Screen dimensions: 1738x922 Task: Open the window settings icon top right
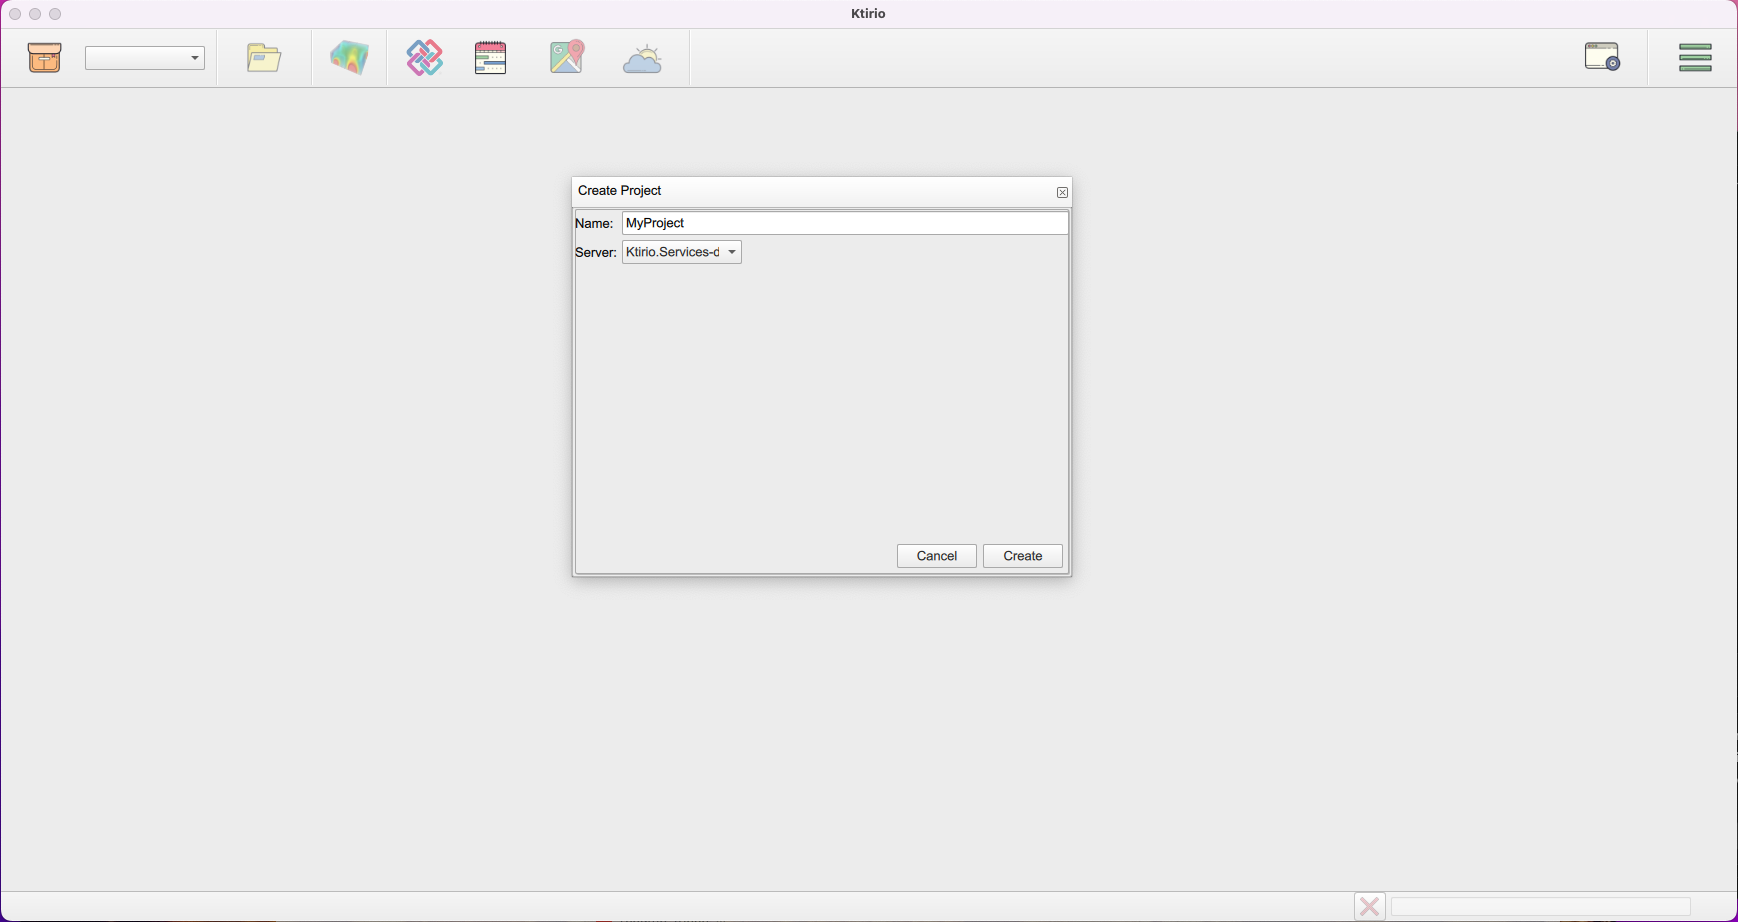click(1600, 57)
